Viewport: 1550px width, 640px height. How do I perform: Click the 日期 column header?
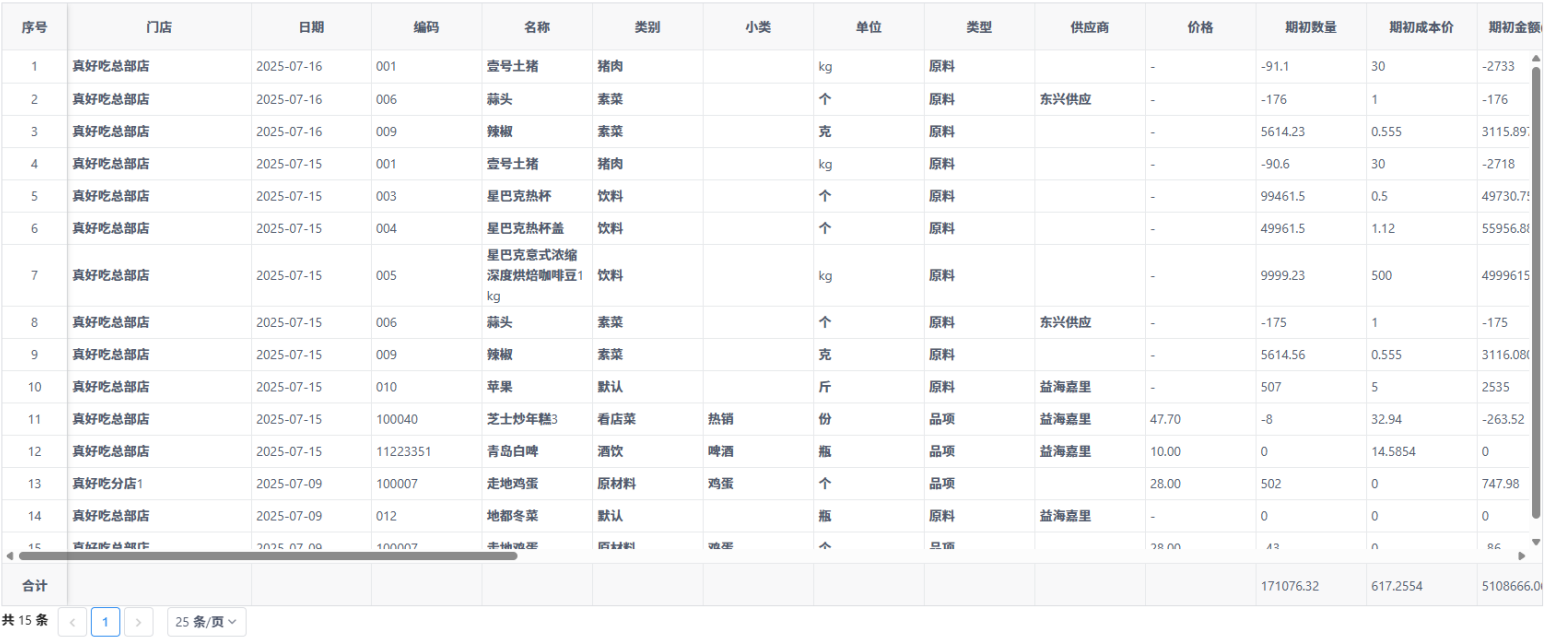click(x=311, y=27)
